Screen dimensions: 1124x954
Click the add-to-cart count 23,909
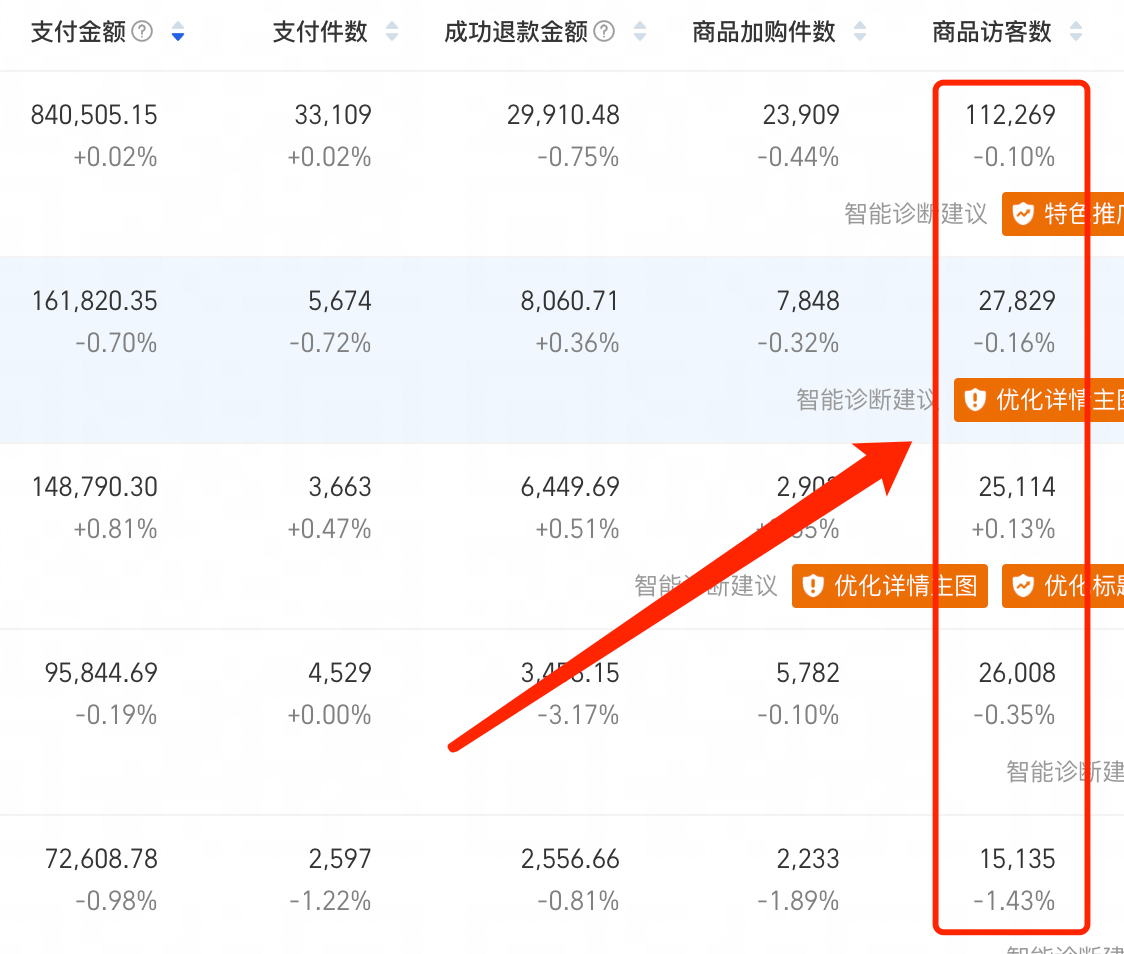(x=801, y=115)
